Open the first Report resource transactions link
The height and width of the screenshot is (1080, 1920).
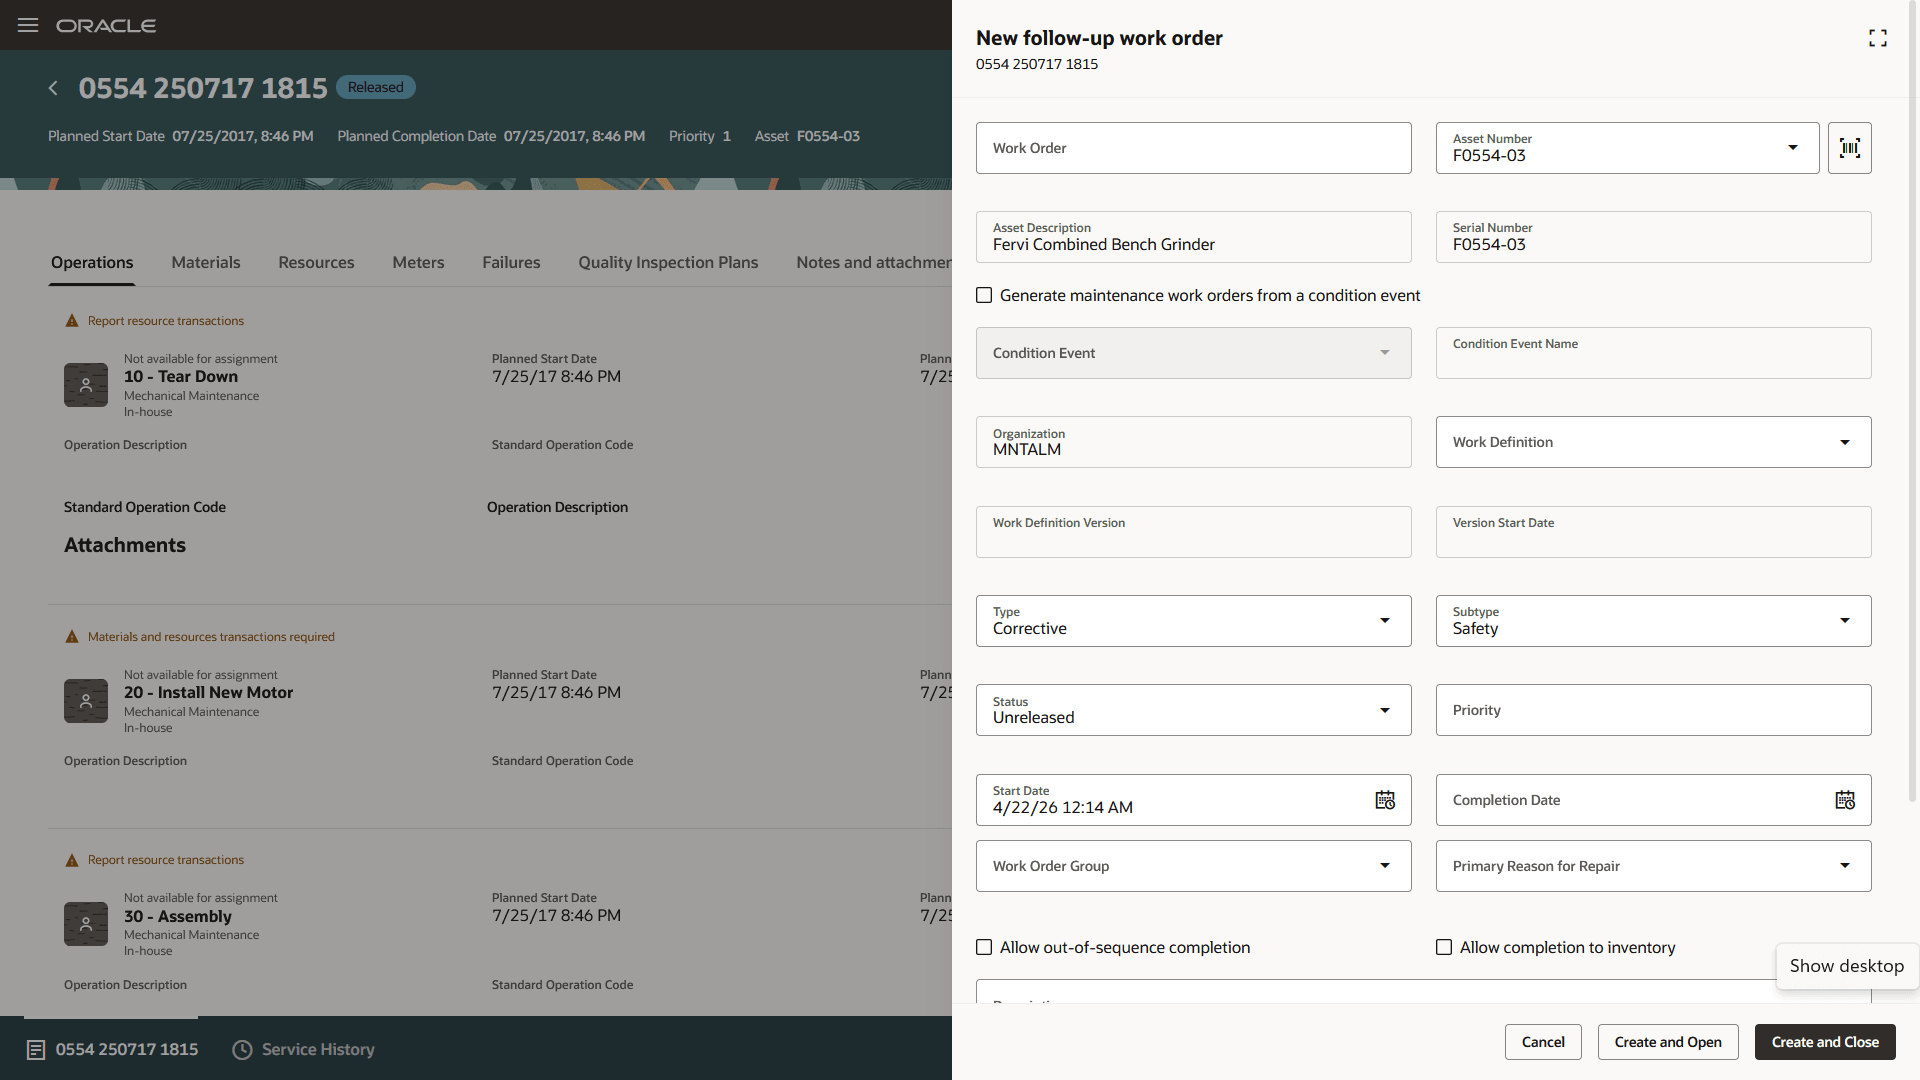point(166,321)
